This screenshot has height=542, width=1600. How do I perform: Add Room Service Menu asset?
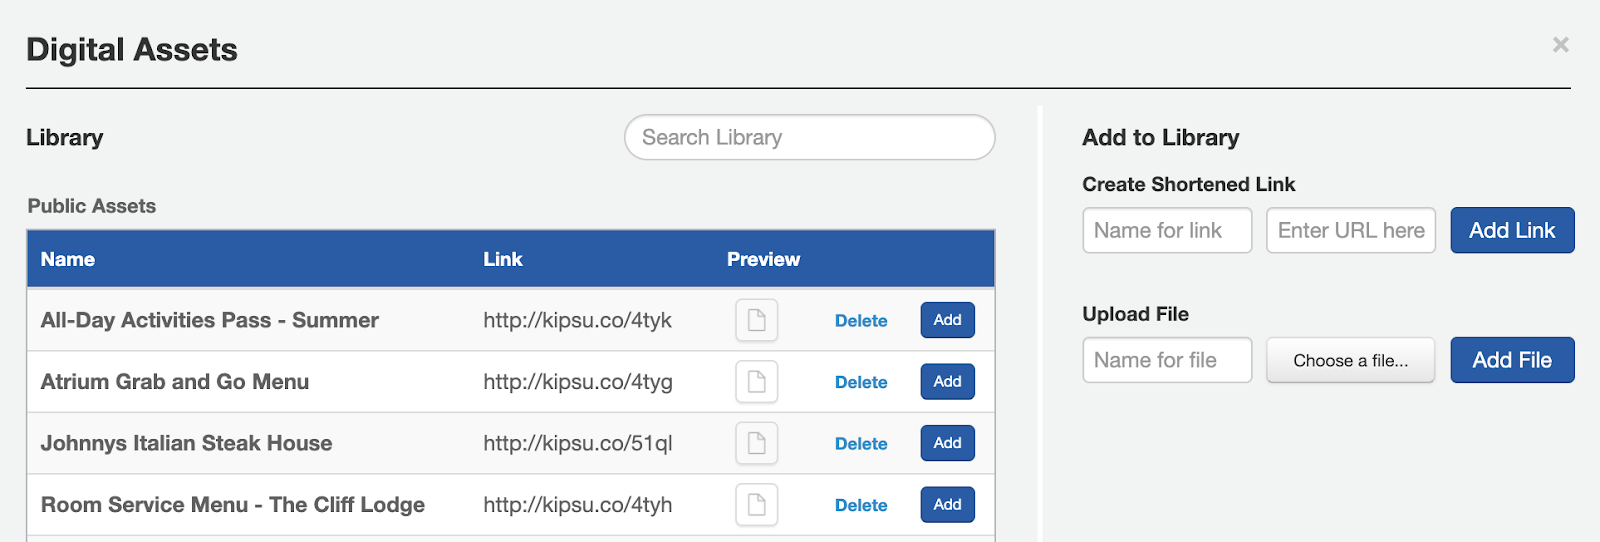coord(947,504)
